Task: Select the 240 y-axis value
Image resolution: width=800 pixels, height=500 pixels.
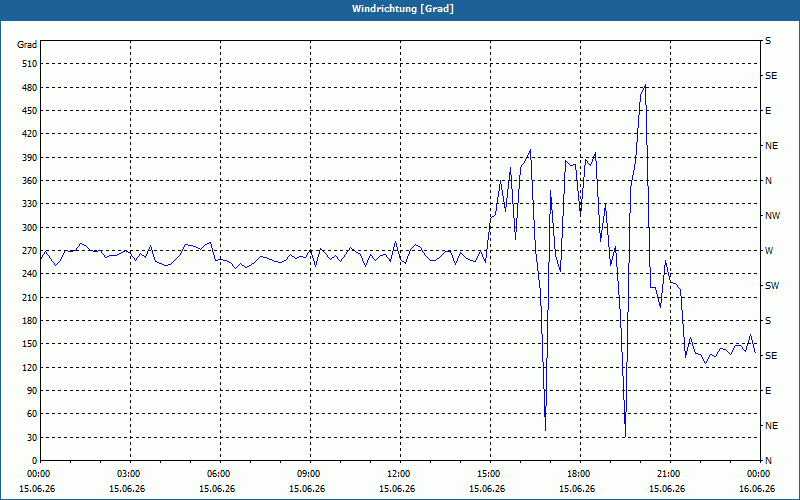Action: tap(31, 274)
